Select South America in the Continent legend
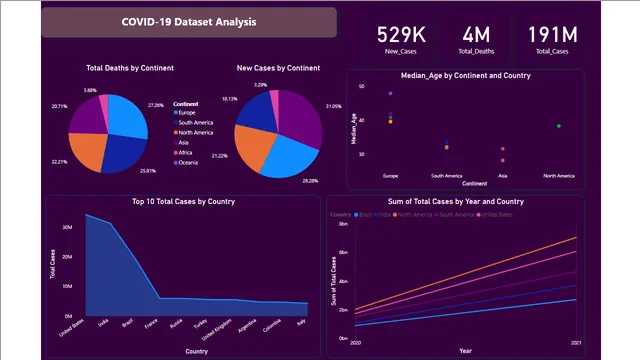This screenshot has height=360, width=640. [193, 122]
